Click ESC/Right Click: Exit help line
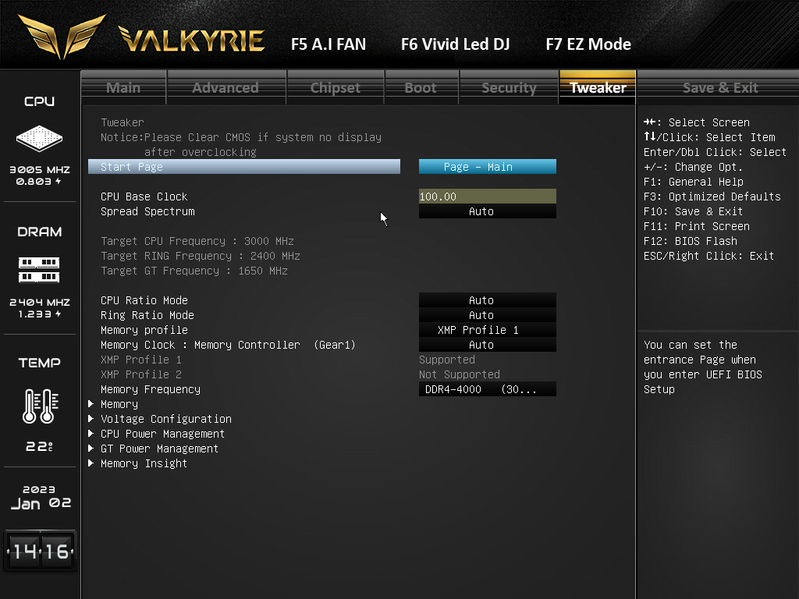 tap(709, 256)
